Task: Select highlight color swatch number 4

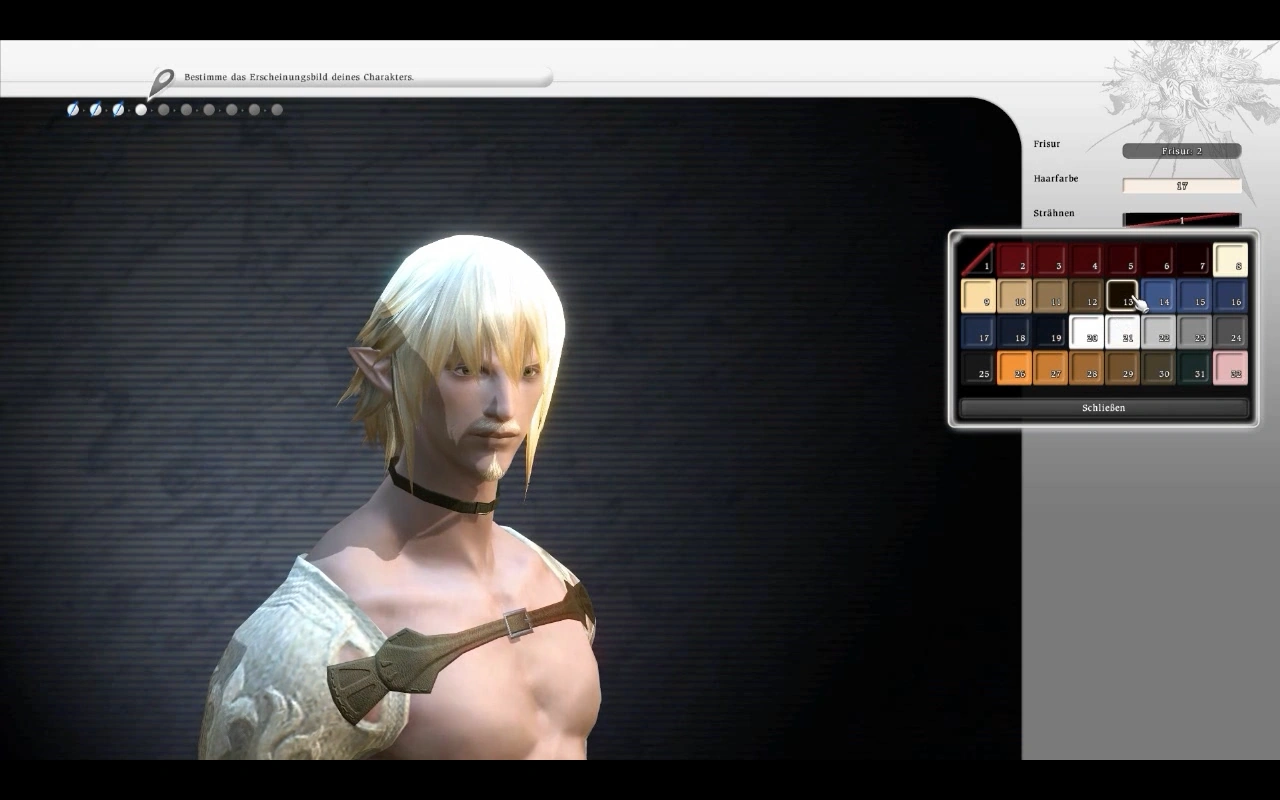Action: [x=1086, y=260]
